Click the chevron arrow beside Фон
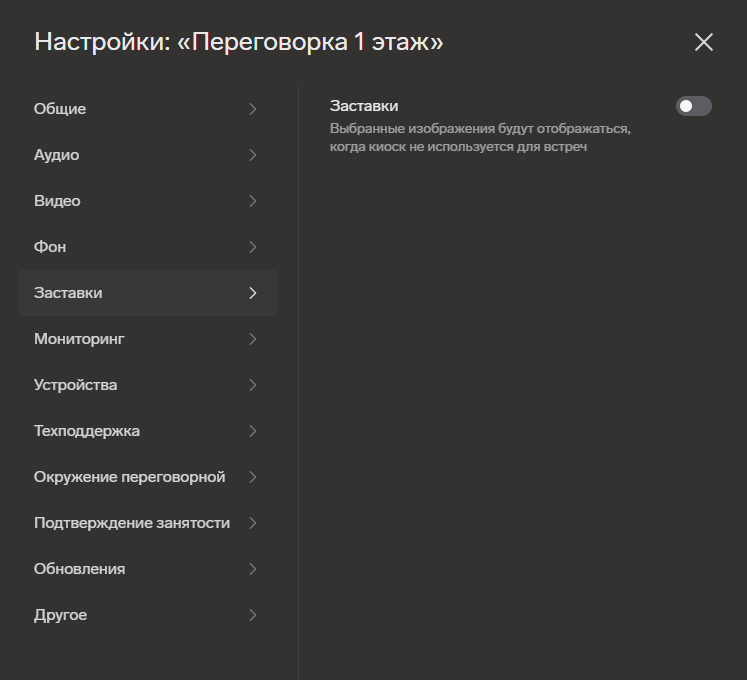Screen dimensions: 747x680 (x=252, y=247)
